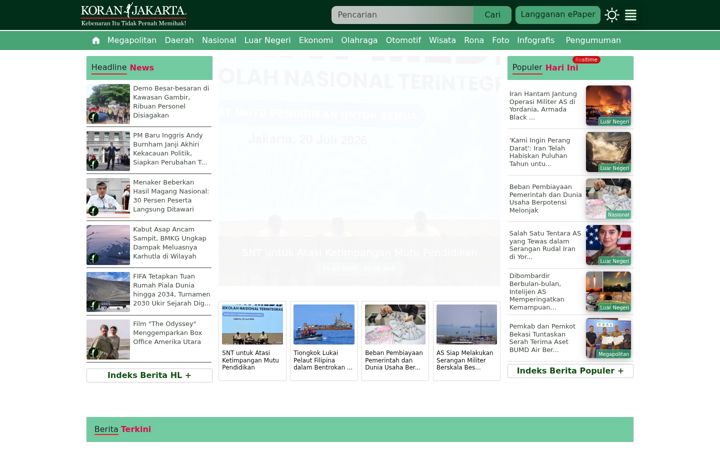Click Berita Terkini section heading

pyautogui.click(x=123, y=429)
